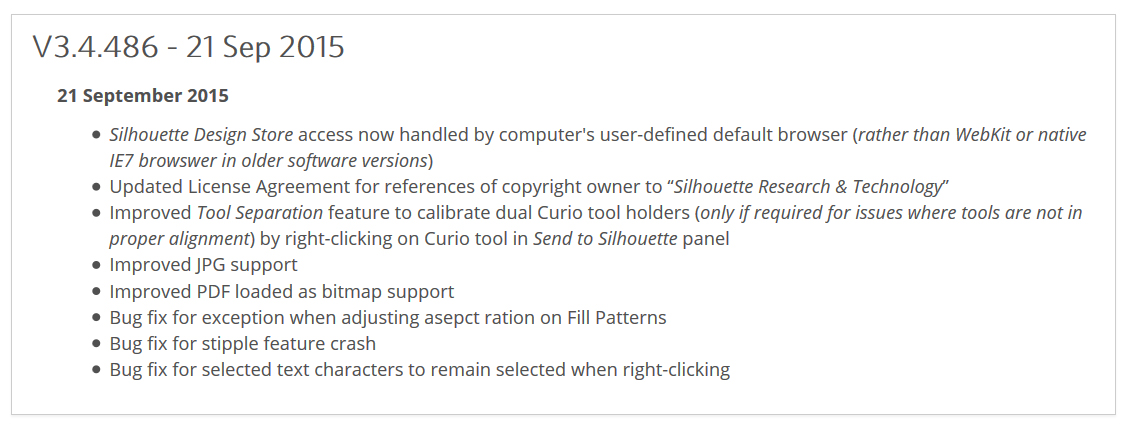1130x428 pixels.
Task: Click the italic Send to Silhouette text
Action: click(605, 238)
